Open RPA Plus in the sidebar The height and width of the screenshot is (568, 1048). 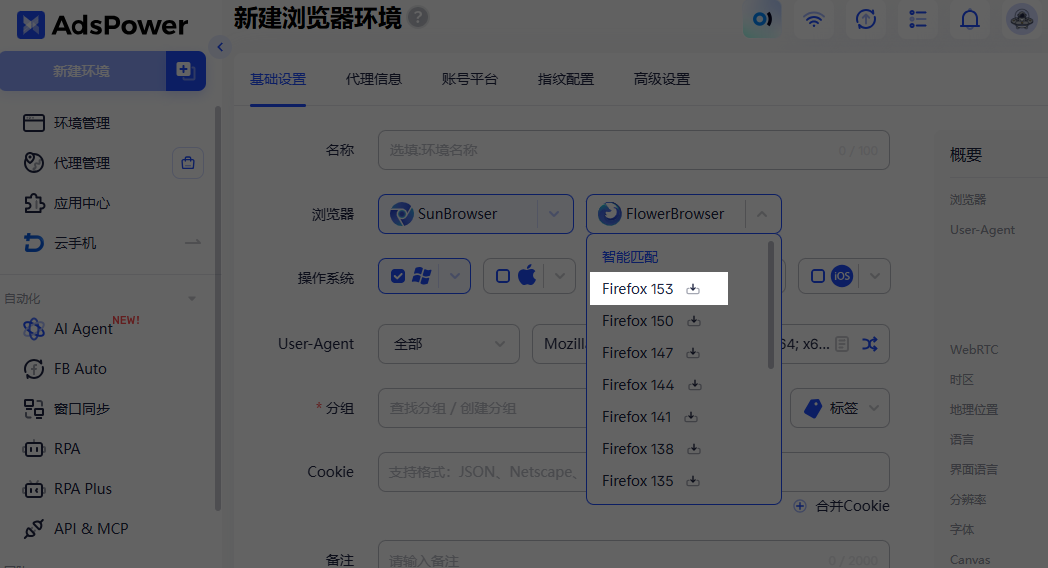[x=83, y=489]
